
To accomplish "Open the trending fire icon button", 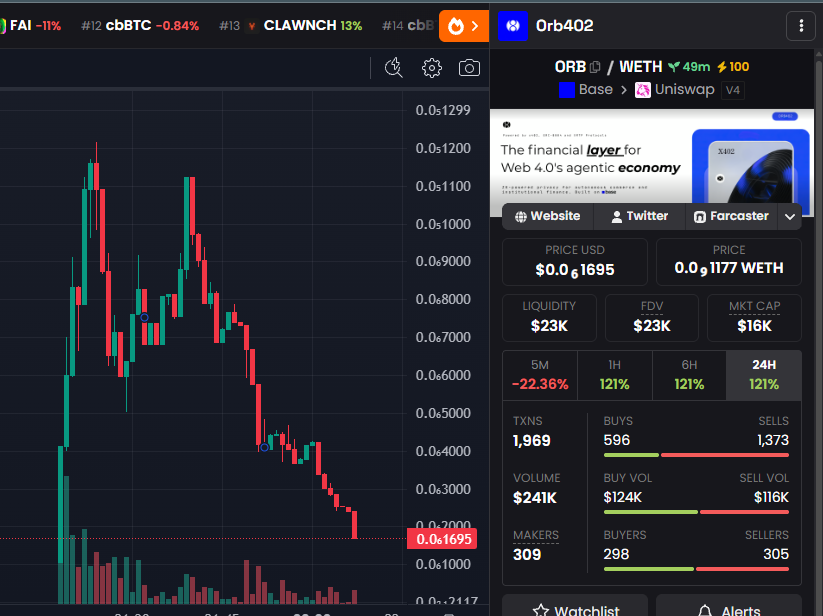I will click(464, 26).
